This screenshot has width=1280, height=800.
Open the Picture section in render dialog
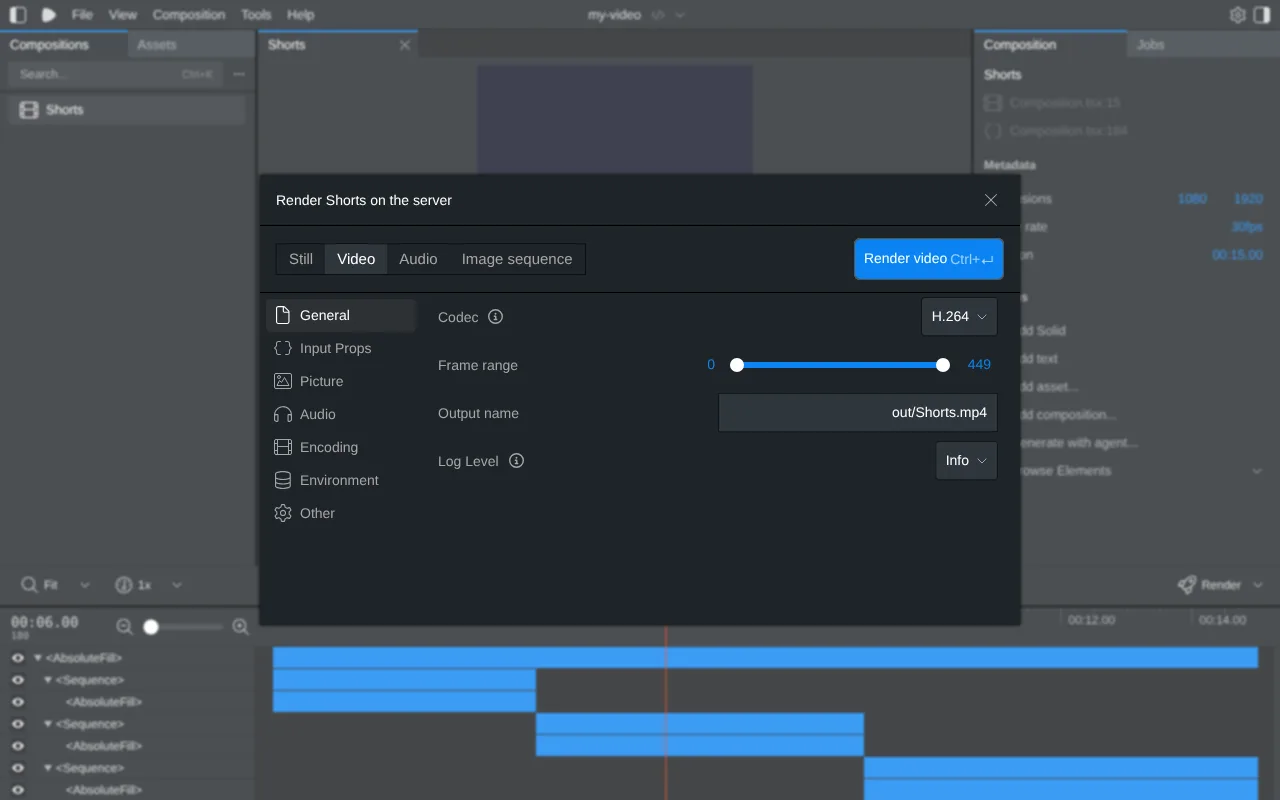340,381
